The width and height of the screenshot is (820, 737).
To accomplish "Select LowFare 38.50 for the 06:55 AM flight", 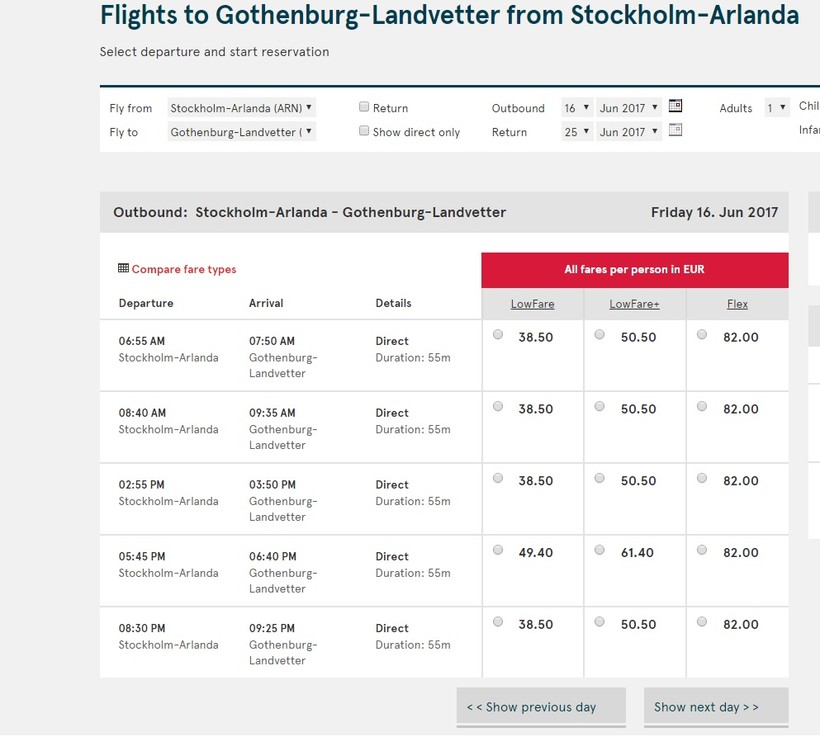I will pyautogui.click(x=498, y=335).
